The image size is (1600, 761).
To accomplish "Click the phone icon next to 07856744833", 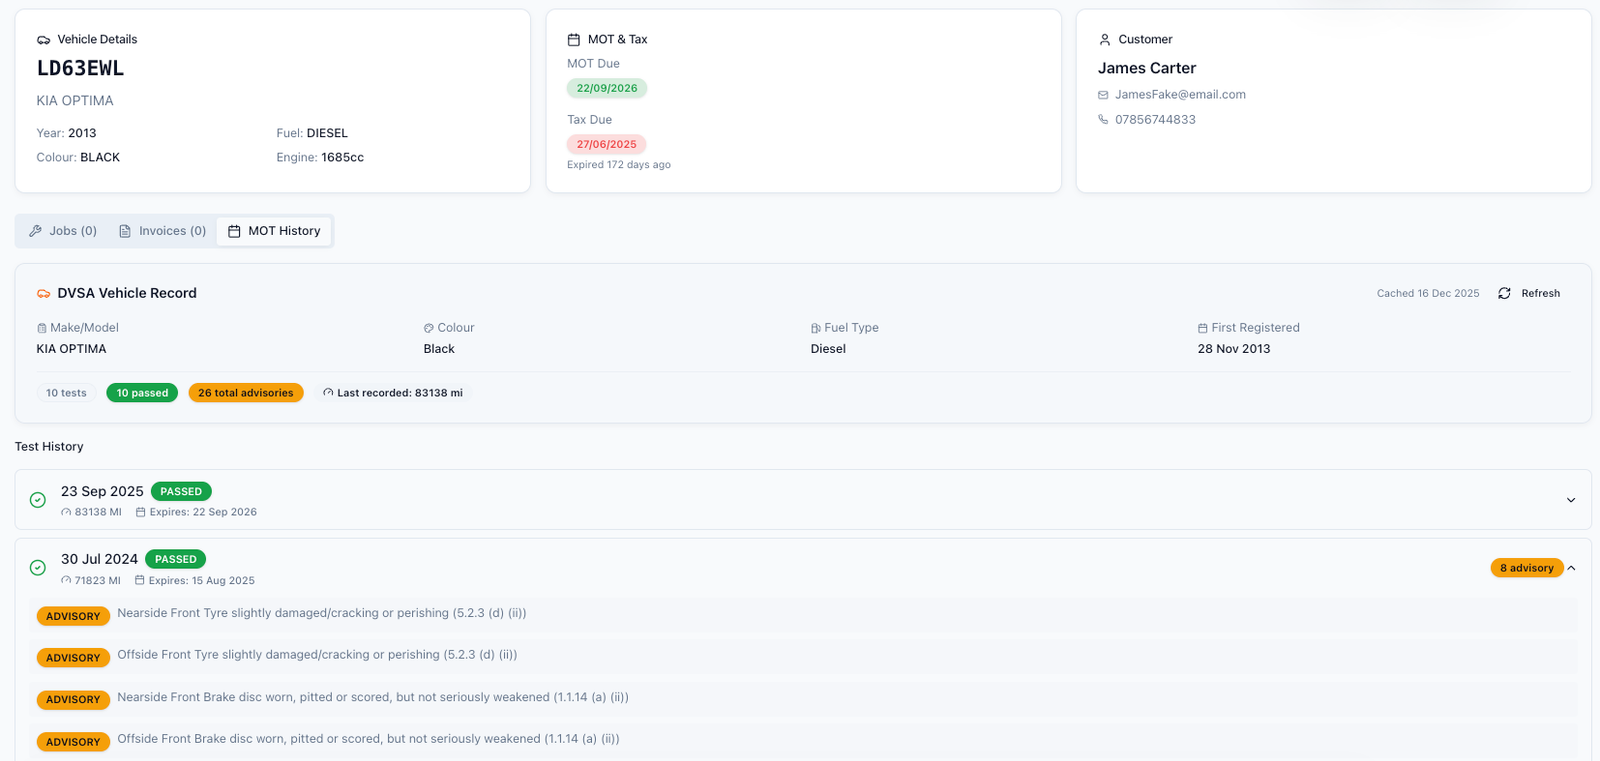I will tap(1103, 119).
